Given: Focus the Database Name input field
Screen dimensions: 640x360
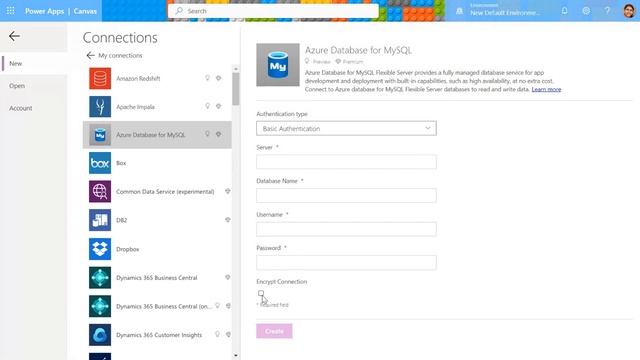Looking at the screenshot, I should (x=346, y=196).
